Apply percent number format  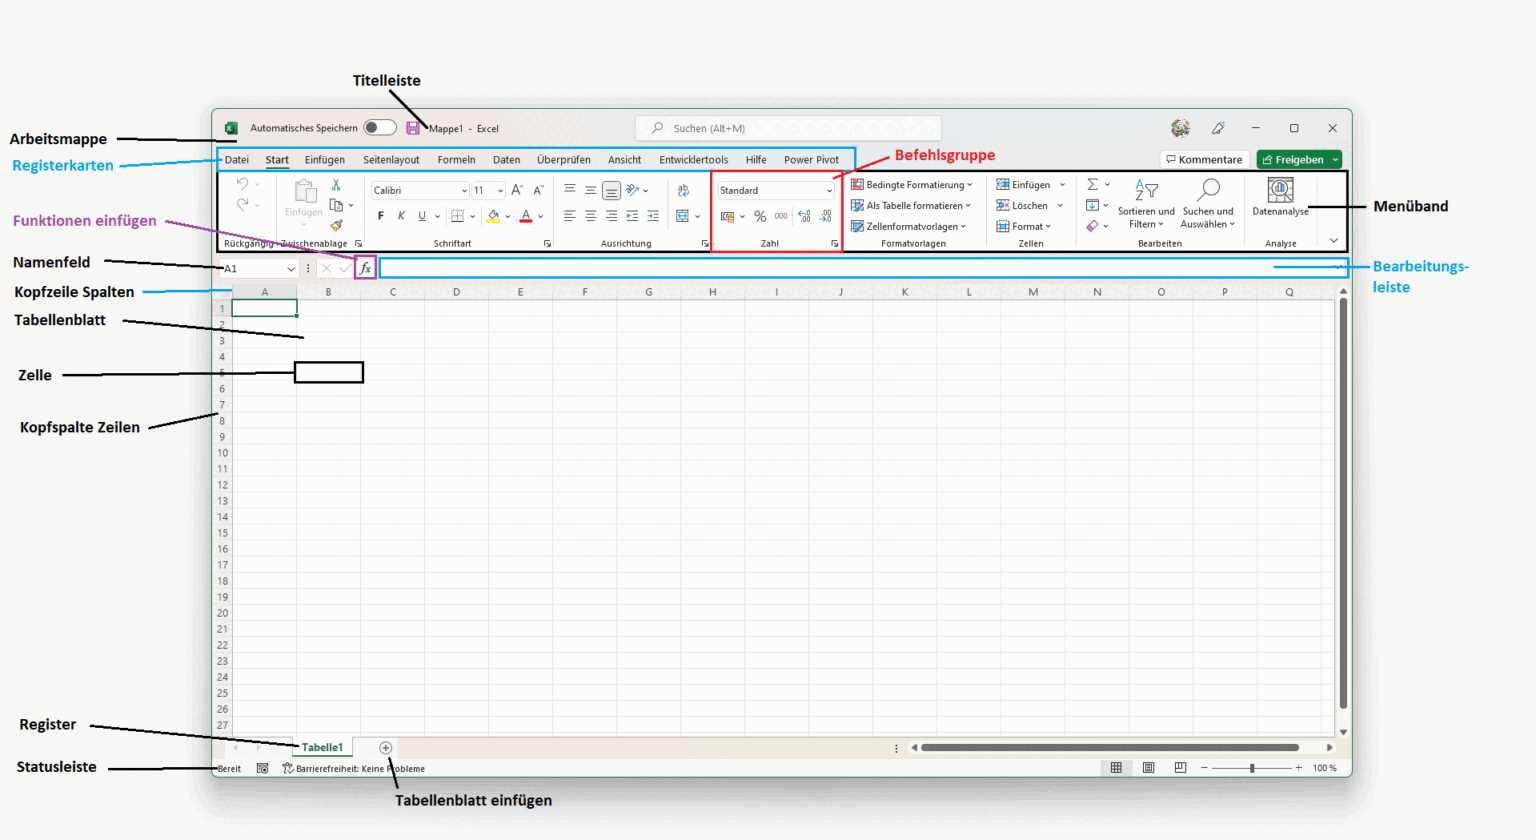pyautogui.click(x=760, y=215)
